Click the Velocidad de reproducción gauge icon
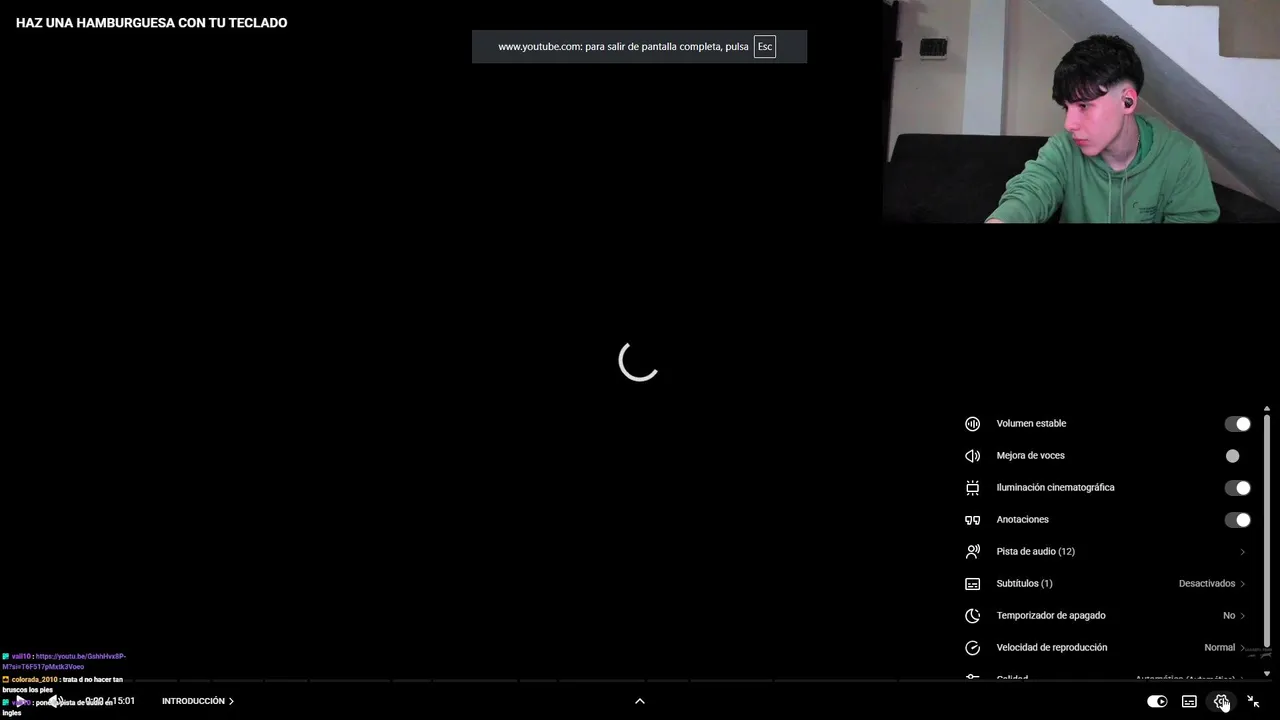 click(972, 648)
